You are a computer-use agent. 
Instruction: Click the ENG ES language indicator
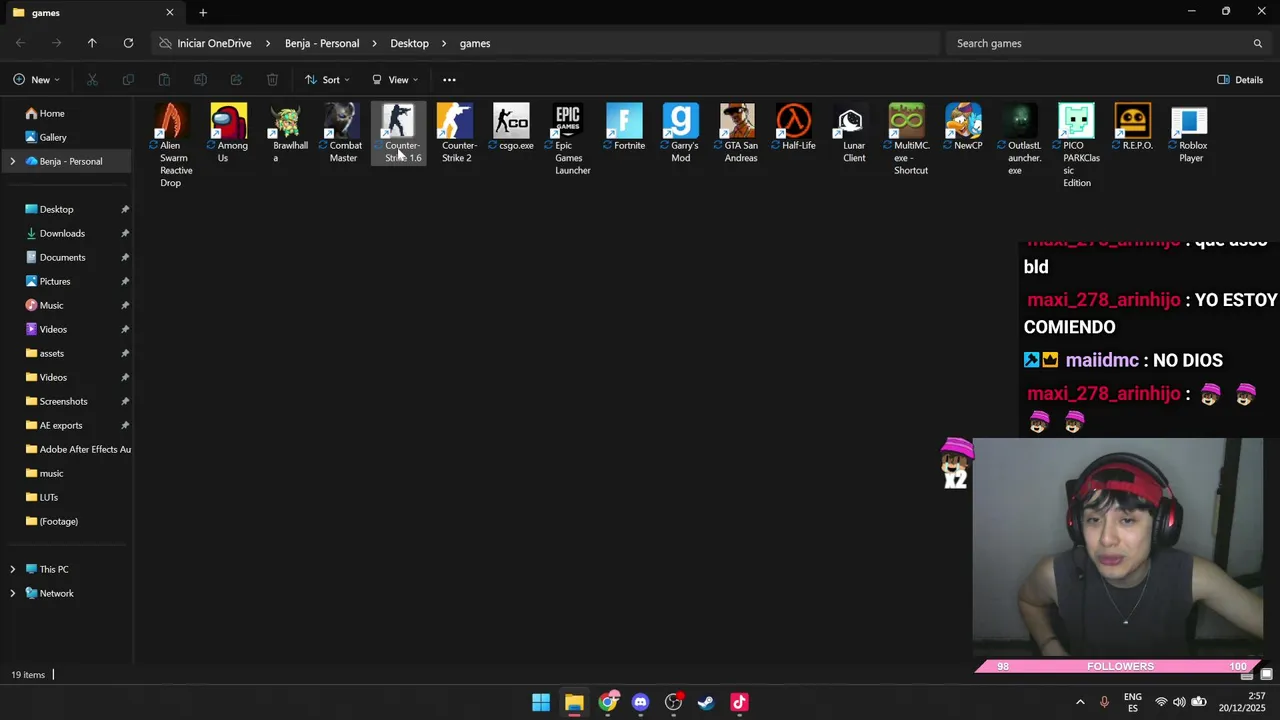1132,702
